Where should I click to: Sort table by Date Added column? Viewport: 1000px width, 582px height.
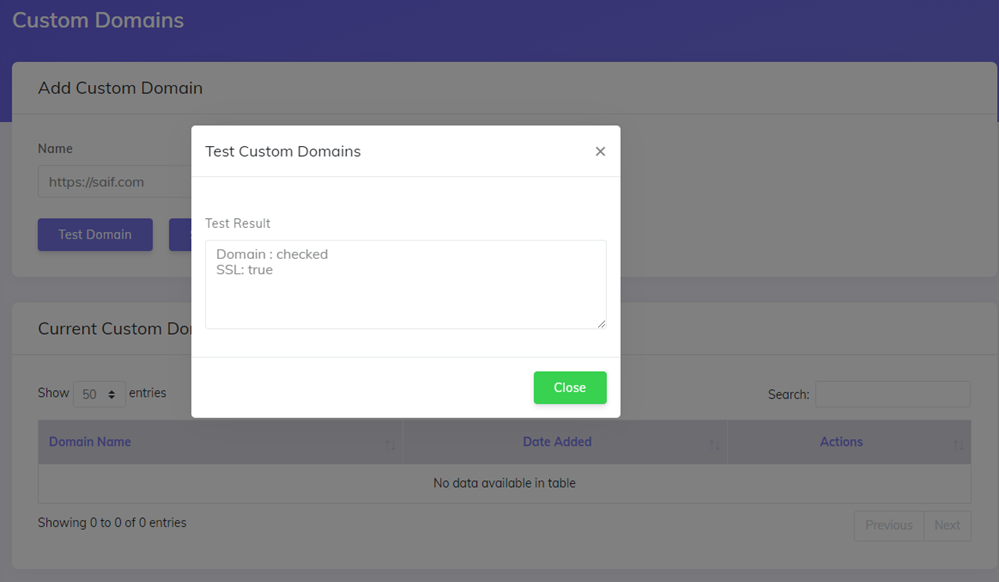point(557,441)
